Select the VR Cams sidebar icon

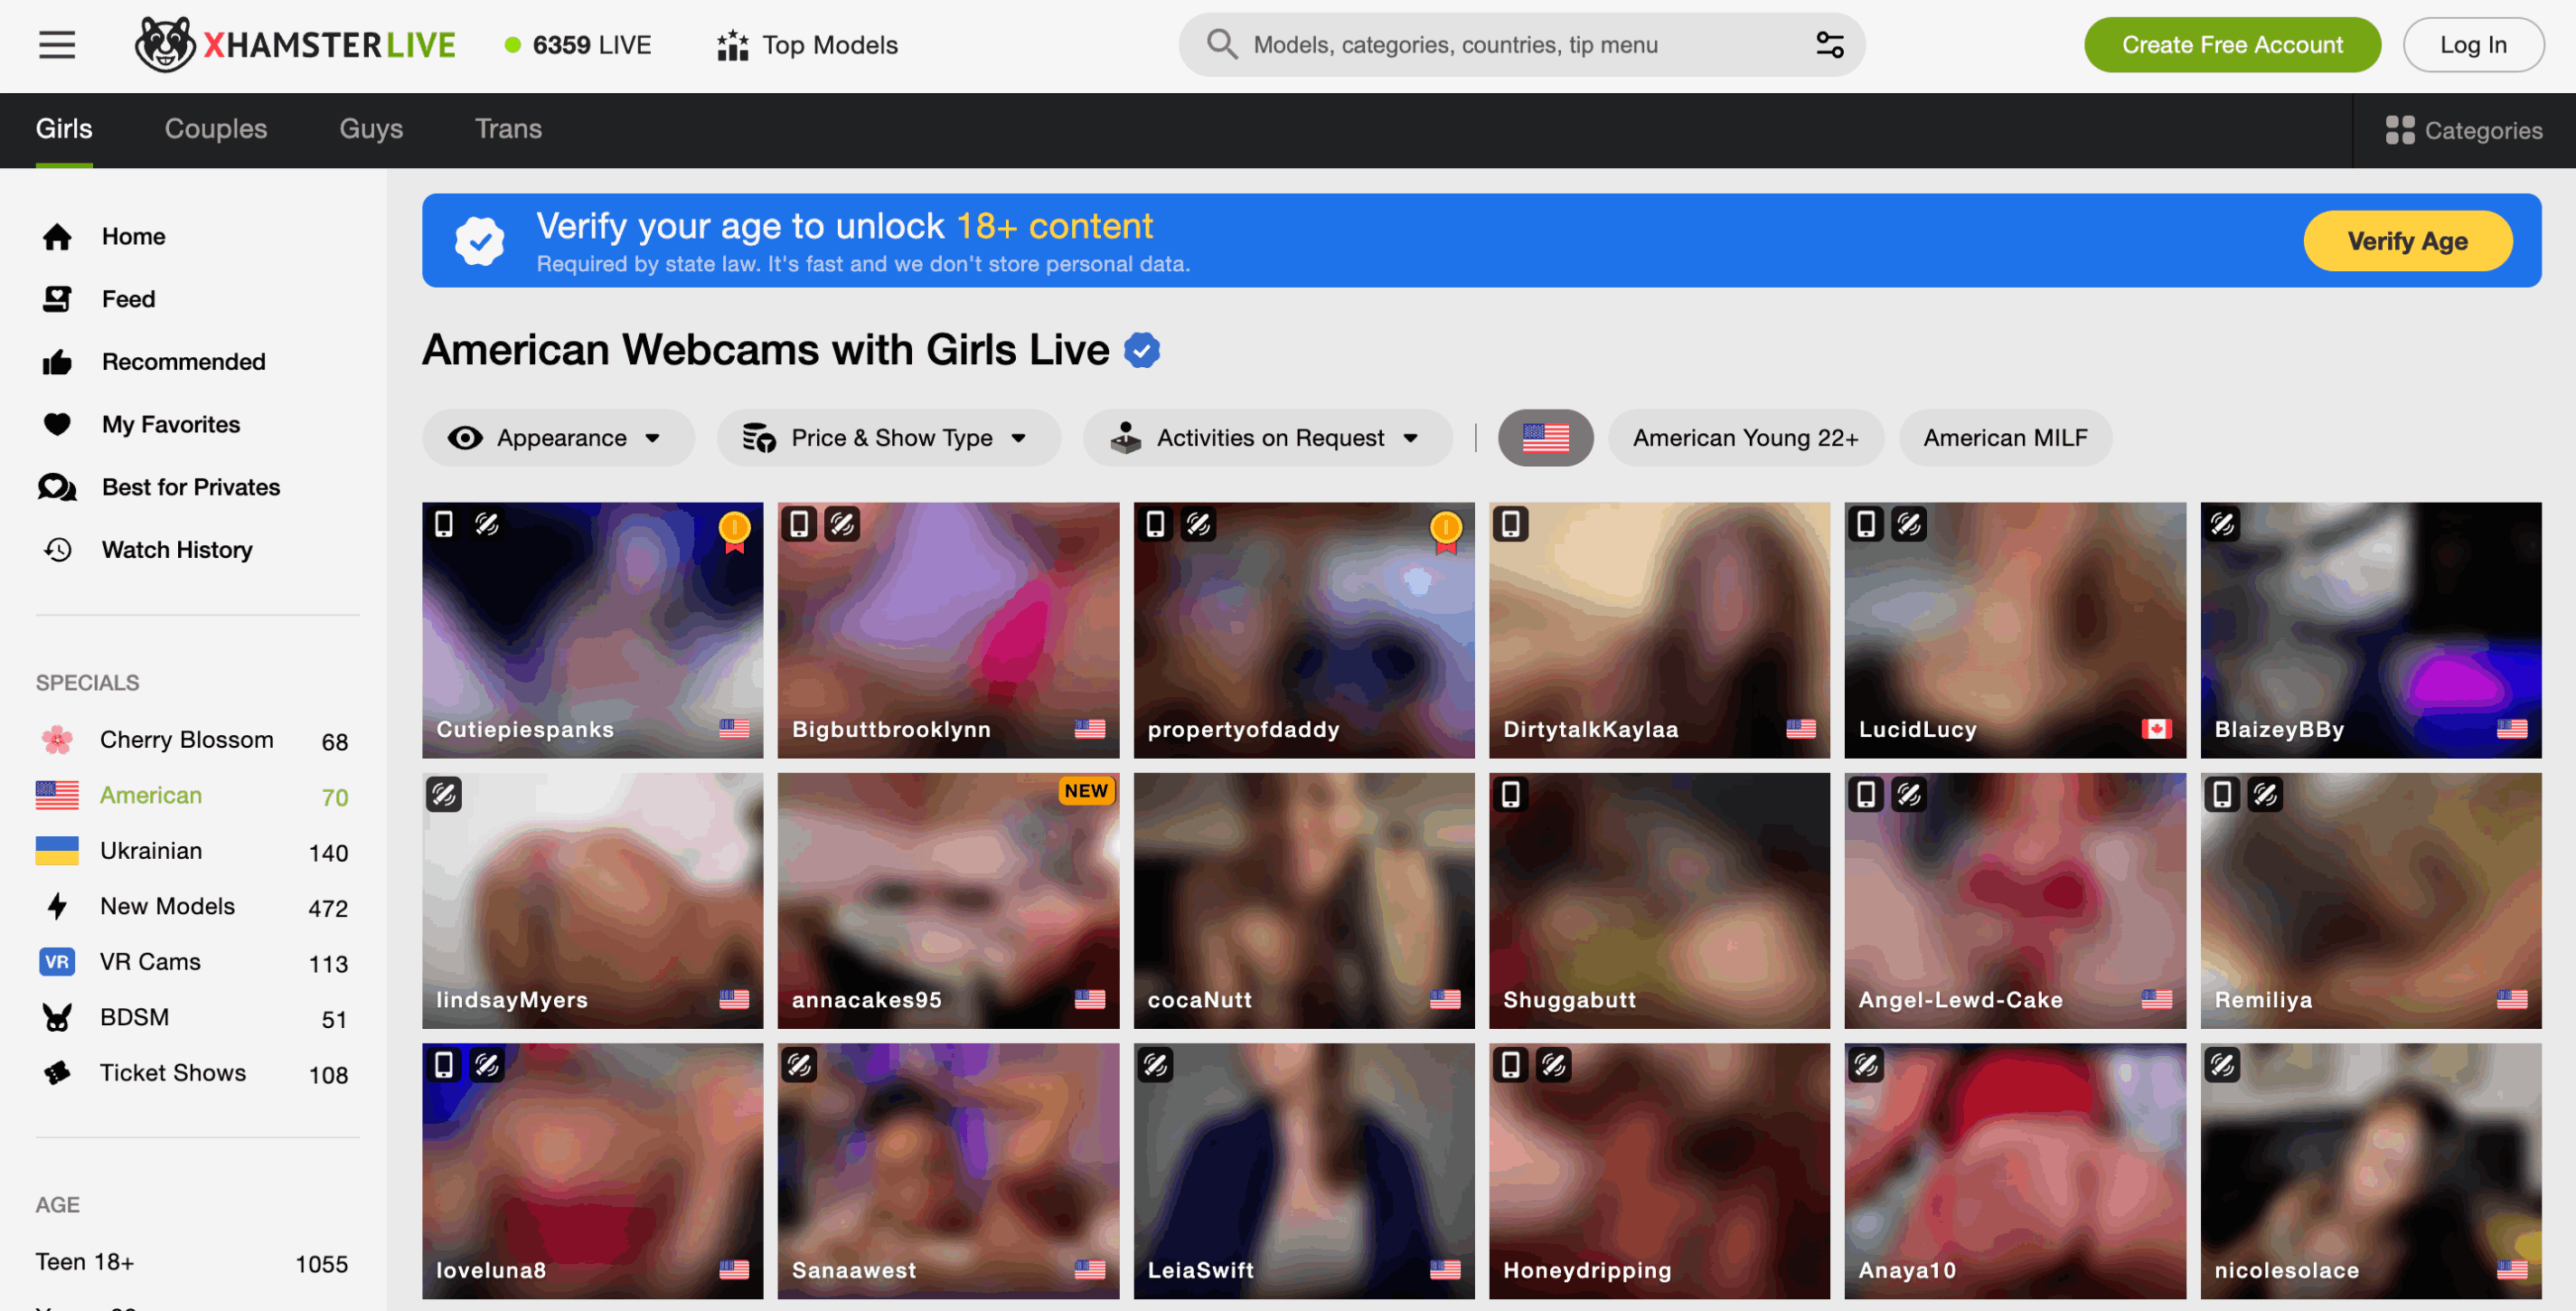point(57,961)
